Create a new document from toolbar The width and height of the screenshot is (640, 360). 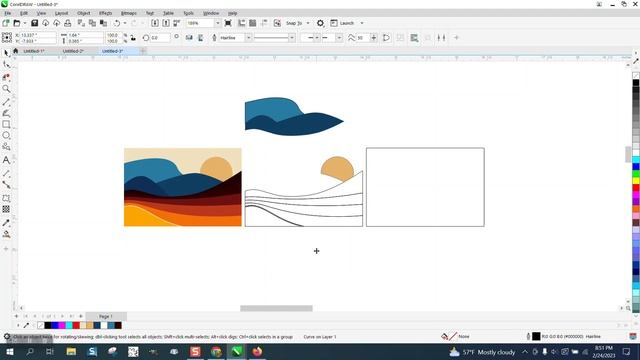pos(6,23)
